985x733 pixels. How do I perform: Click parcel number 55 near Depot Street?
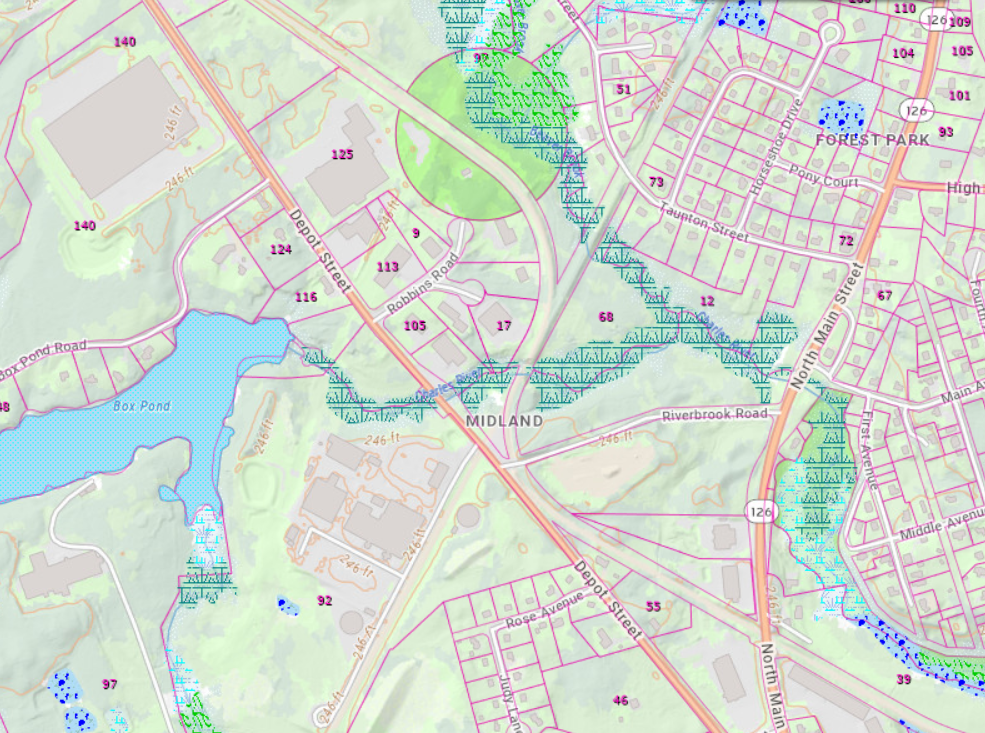pos(653,606)
